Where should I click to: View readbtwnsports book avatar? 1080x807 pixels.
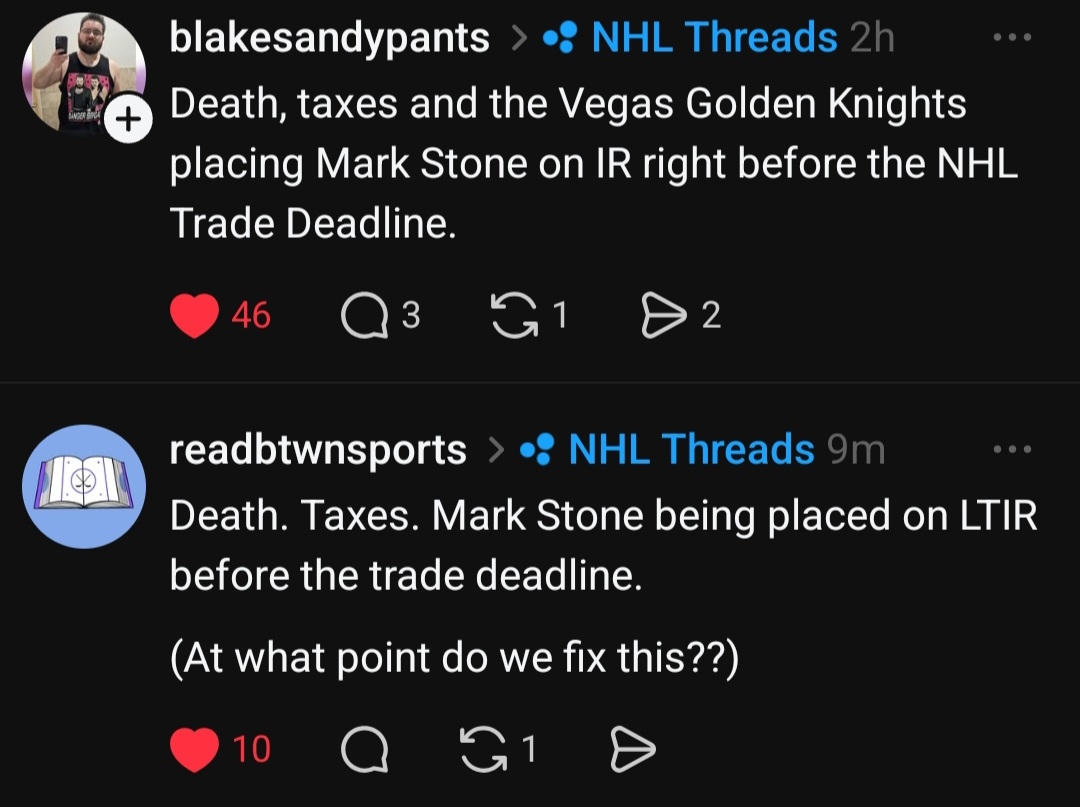(x=84, y=486)
